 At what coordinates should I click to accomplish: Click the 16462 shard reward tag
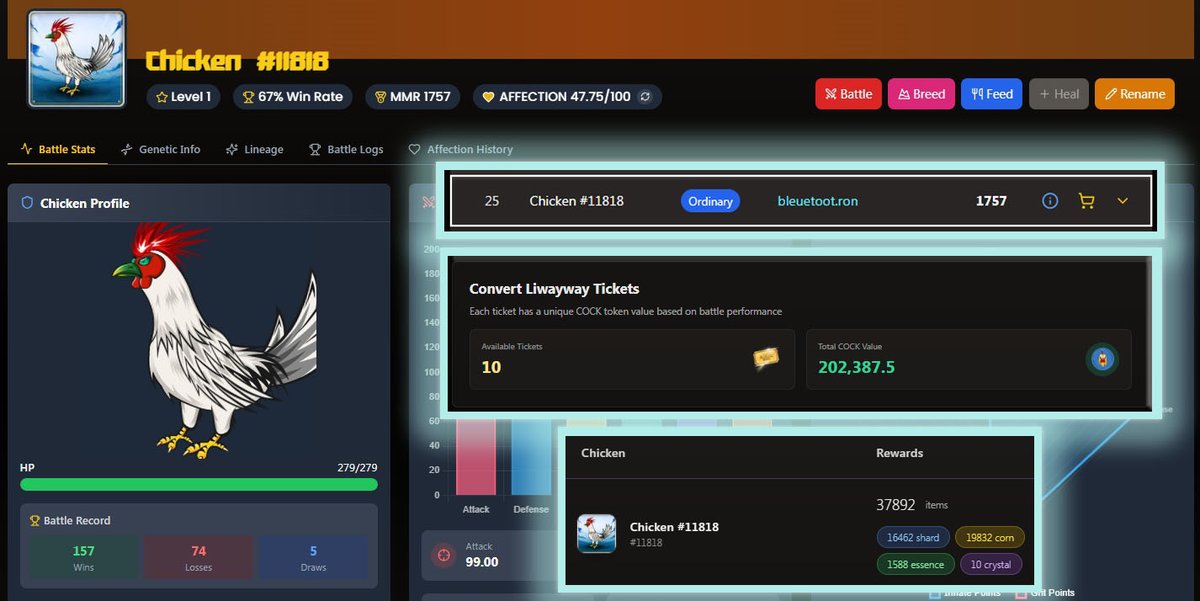pyautogui.click(x=914, y=537)
